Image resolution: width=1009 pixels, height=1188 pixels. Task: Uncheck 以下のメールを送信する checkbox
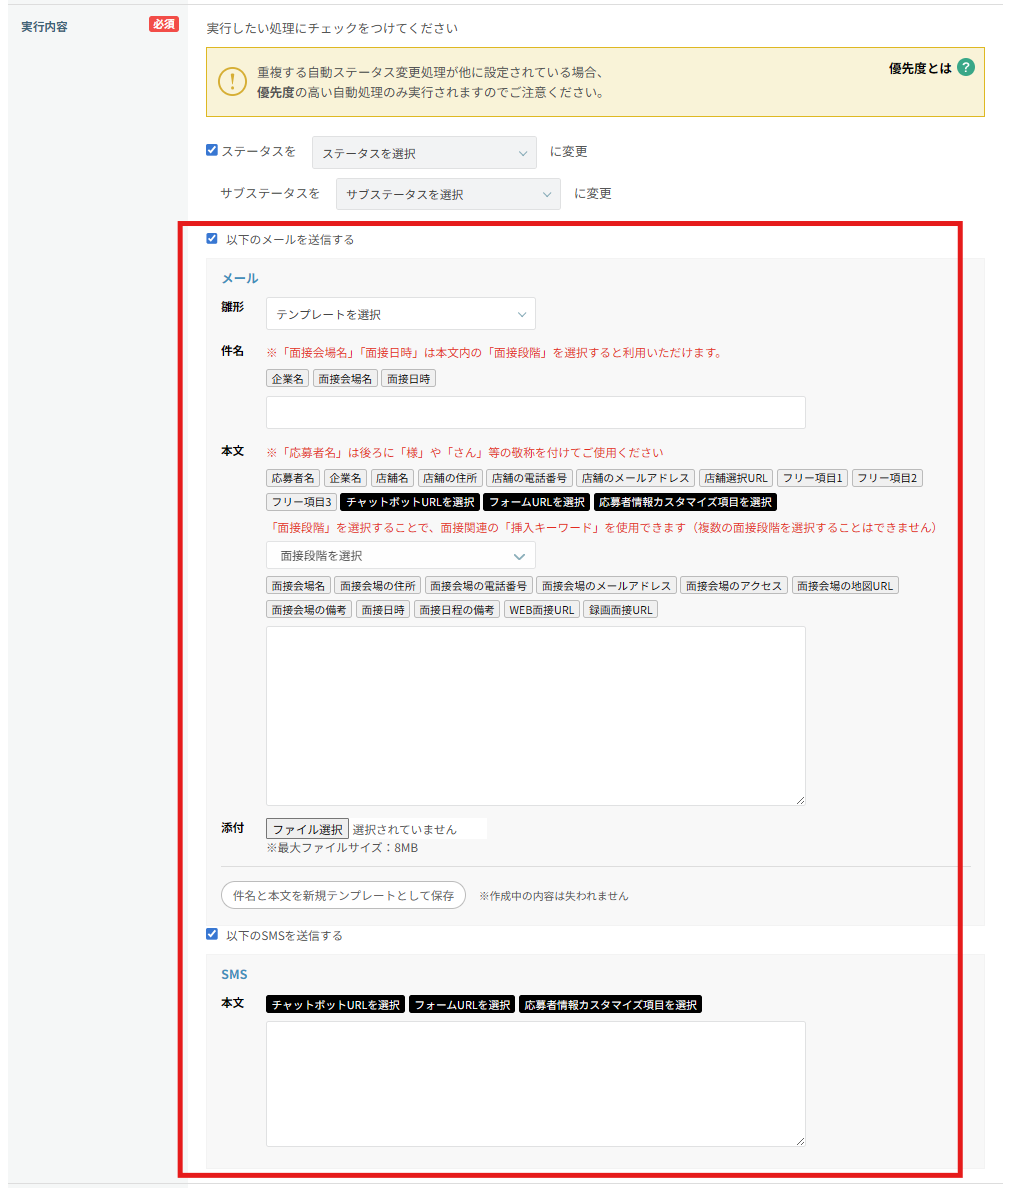212,239
